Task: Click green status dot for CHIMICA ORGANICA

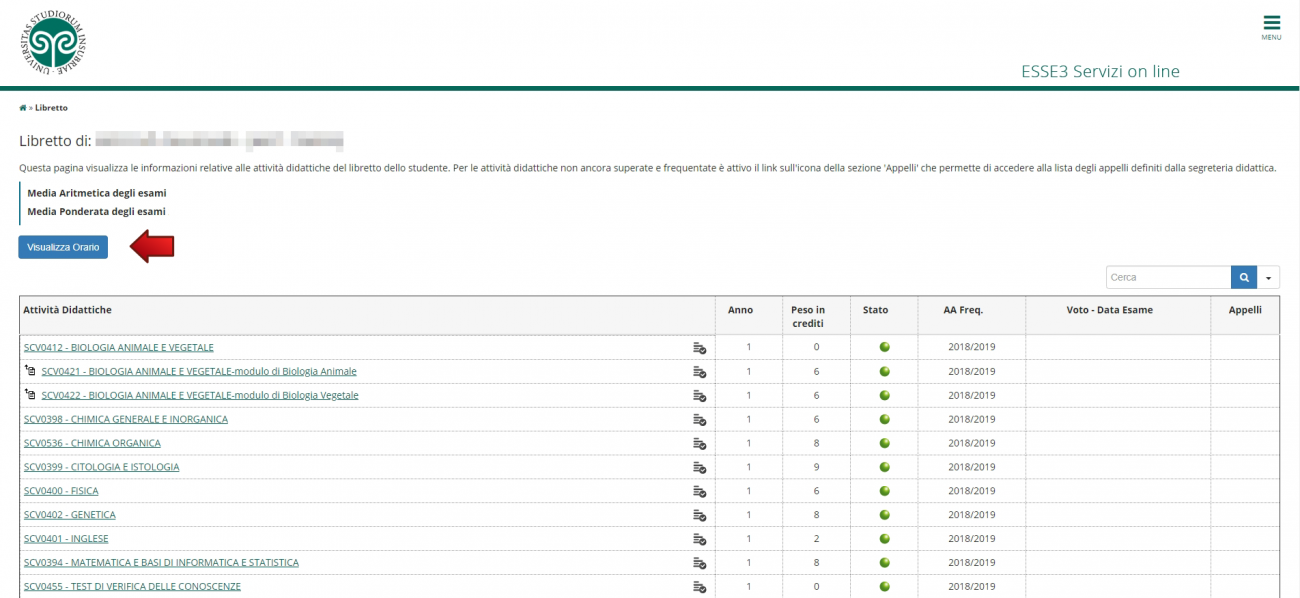Action: [x=884, y=443]
